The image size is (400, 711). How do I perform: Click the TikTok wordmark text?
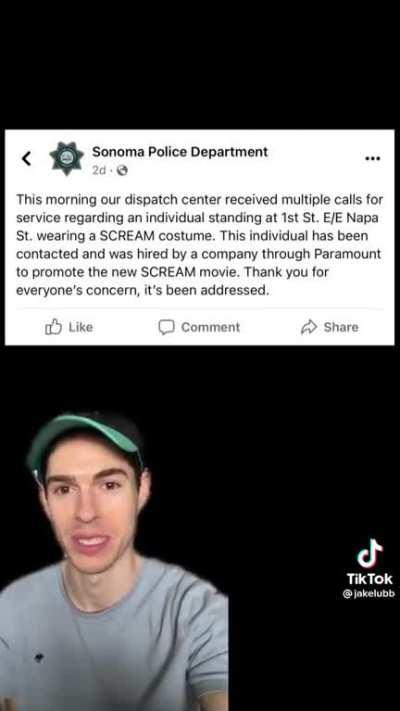tap(370, 579)
